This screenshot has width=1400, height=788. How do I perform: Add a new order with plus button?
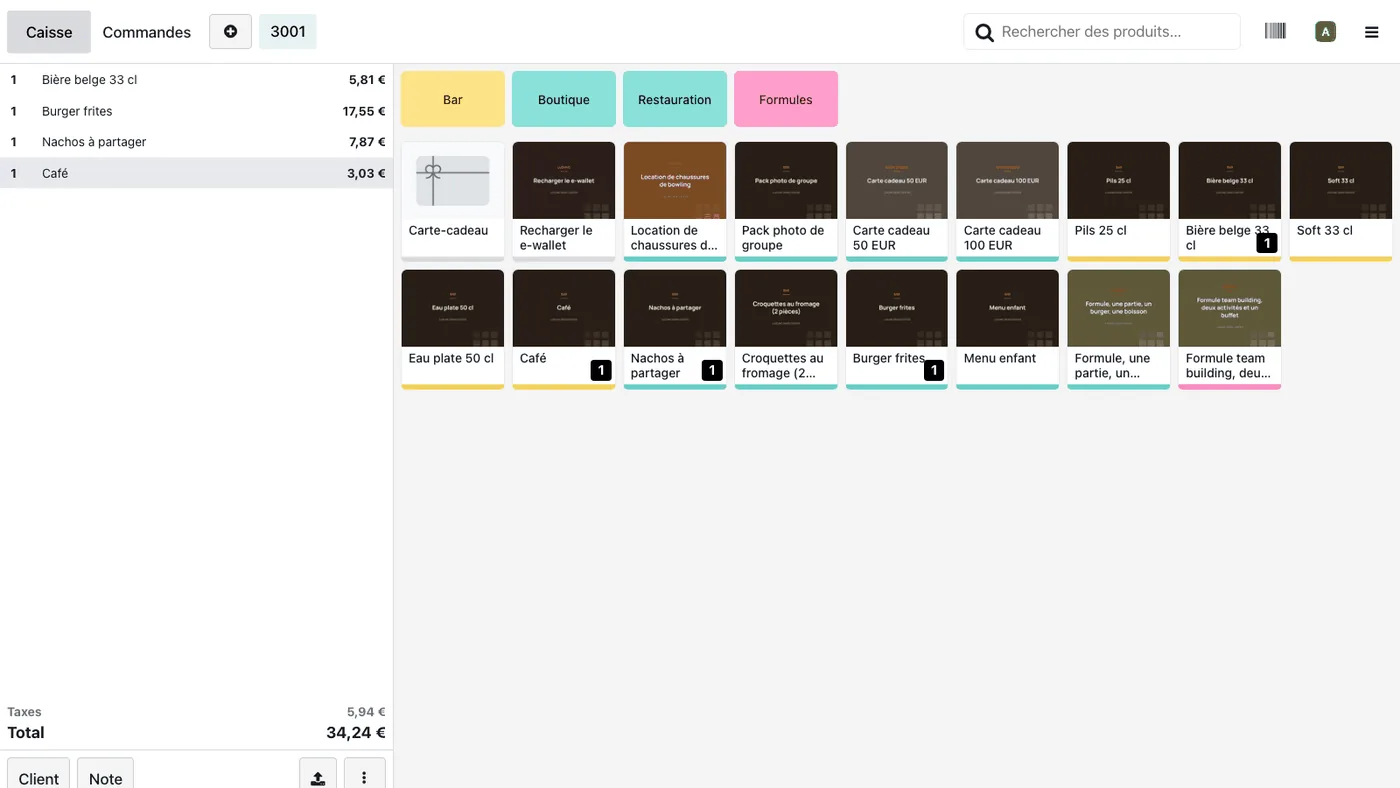(230, 31)
